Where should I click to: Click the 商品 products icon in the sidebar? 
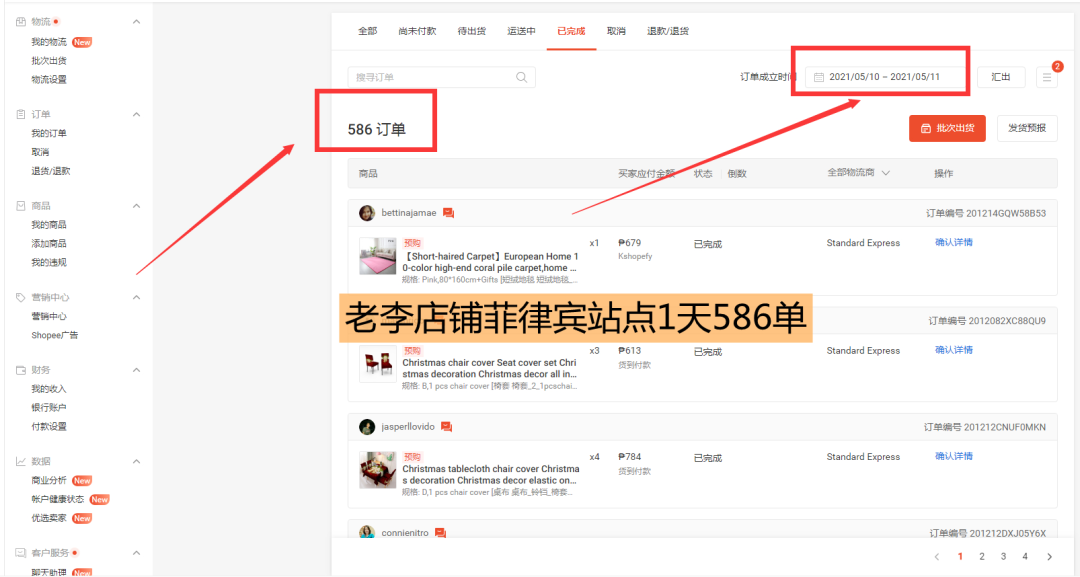pos(23,203)
